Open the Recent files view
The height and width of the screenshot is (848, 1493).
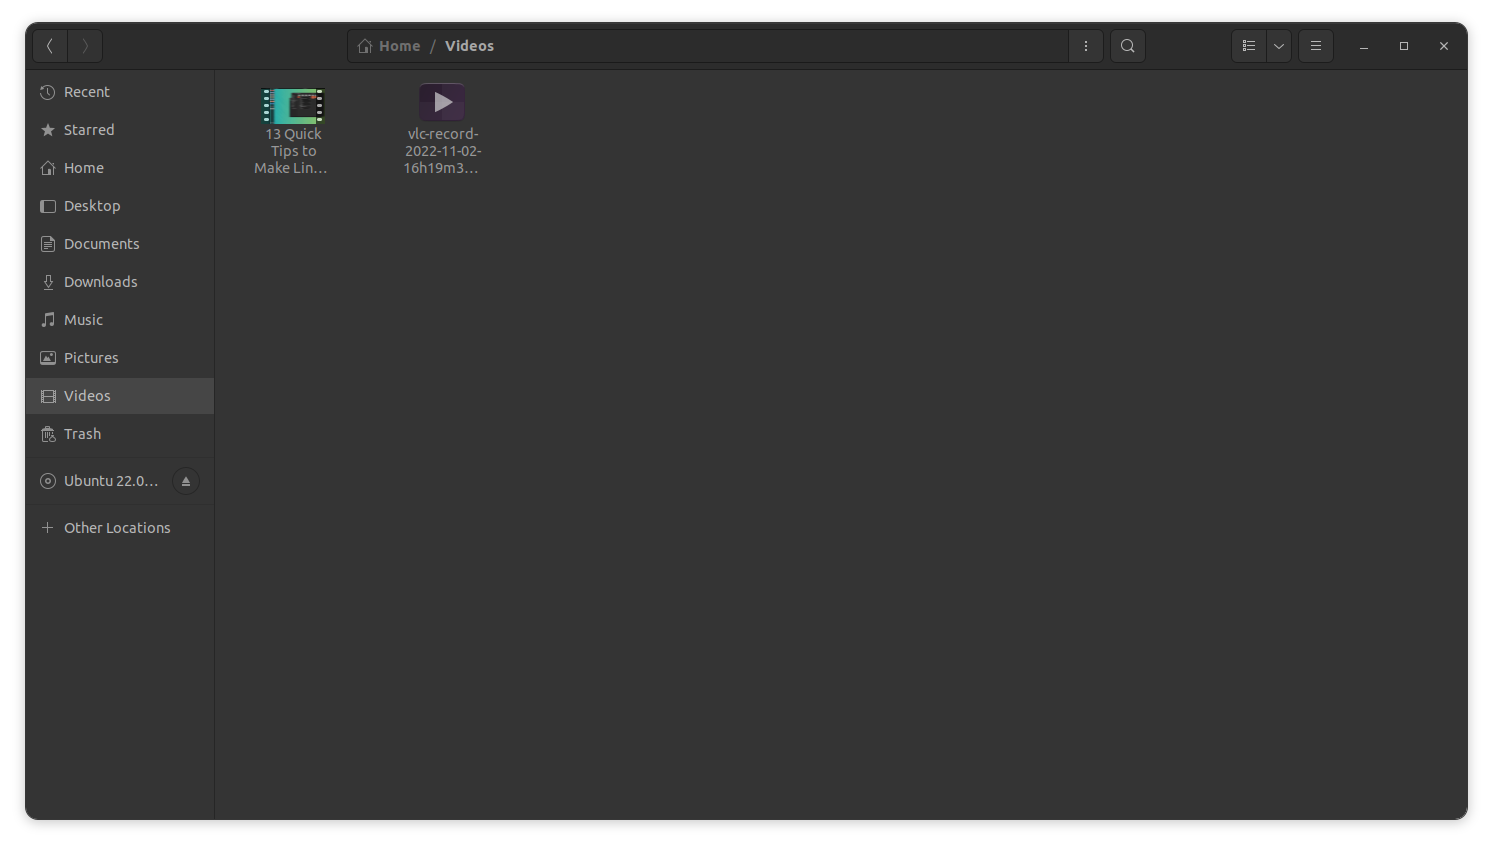point(86,91)
